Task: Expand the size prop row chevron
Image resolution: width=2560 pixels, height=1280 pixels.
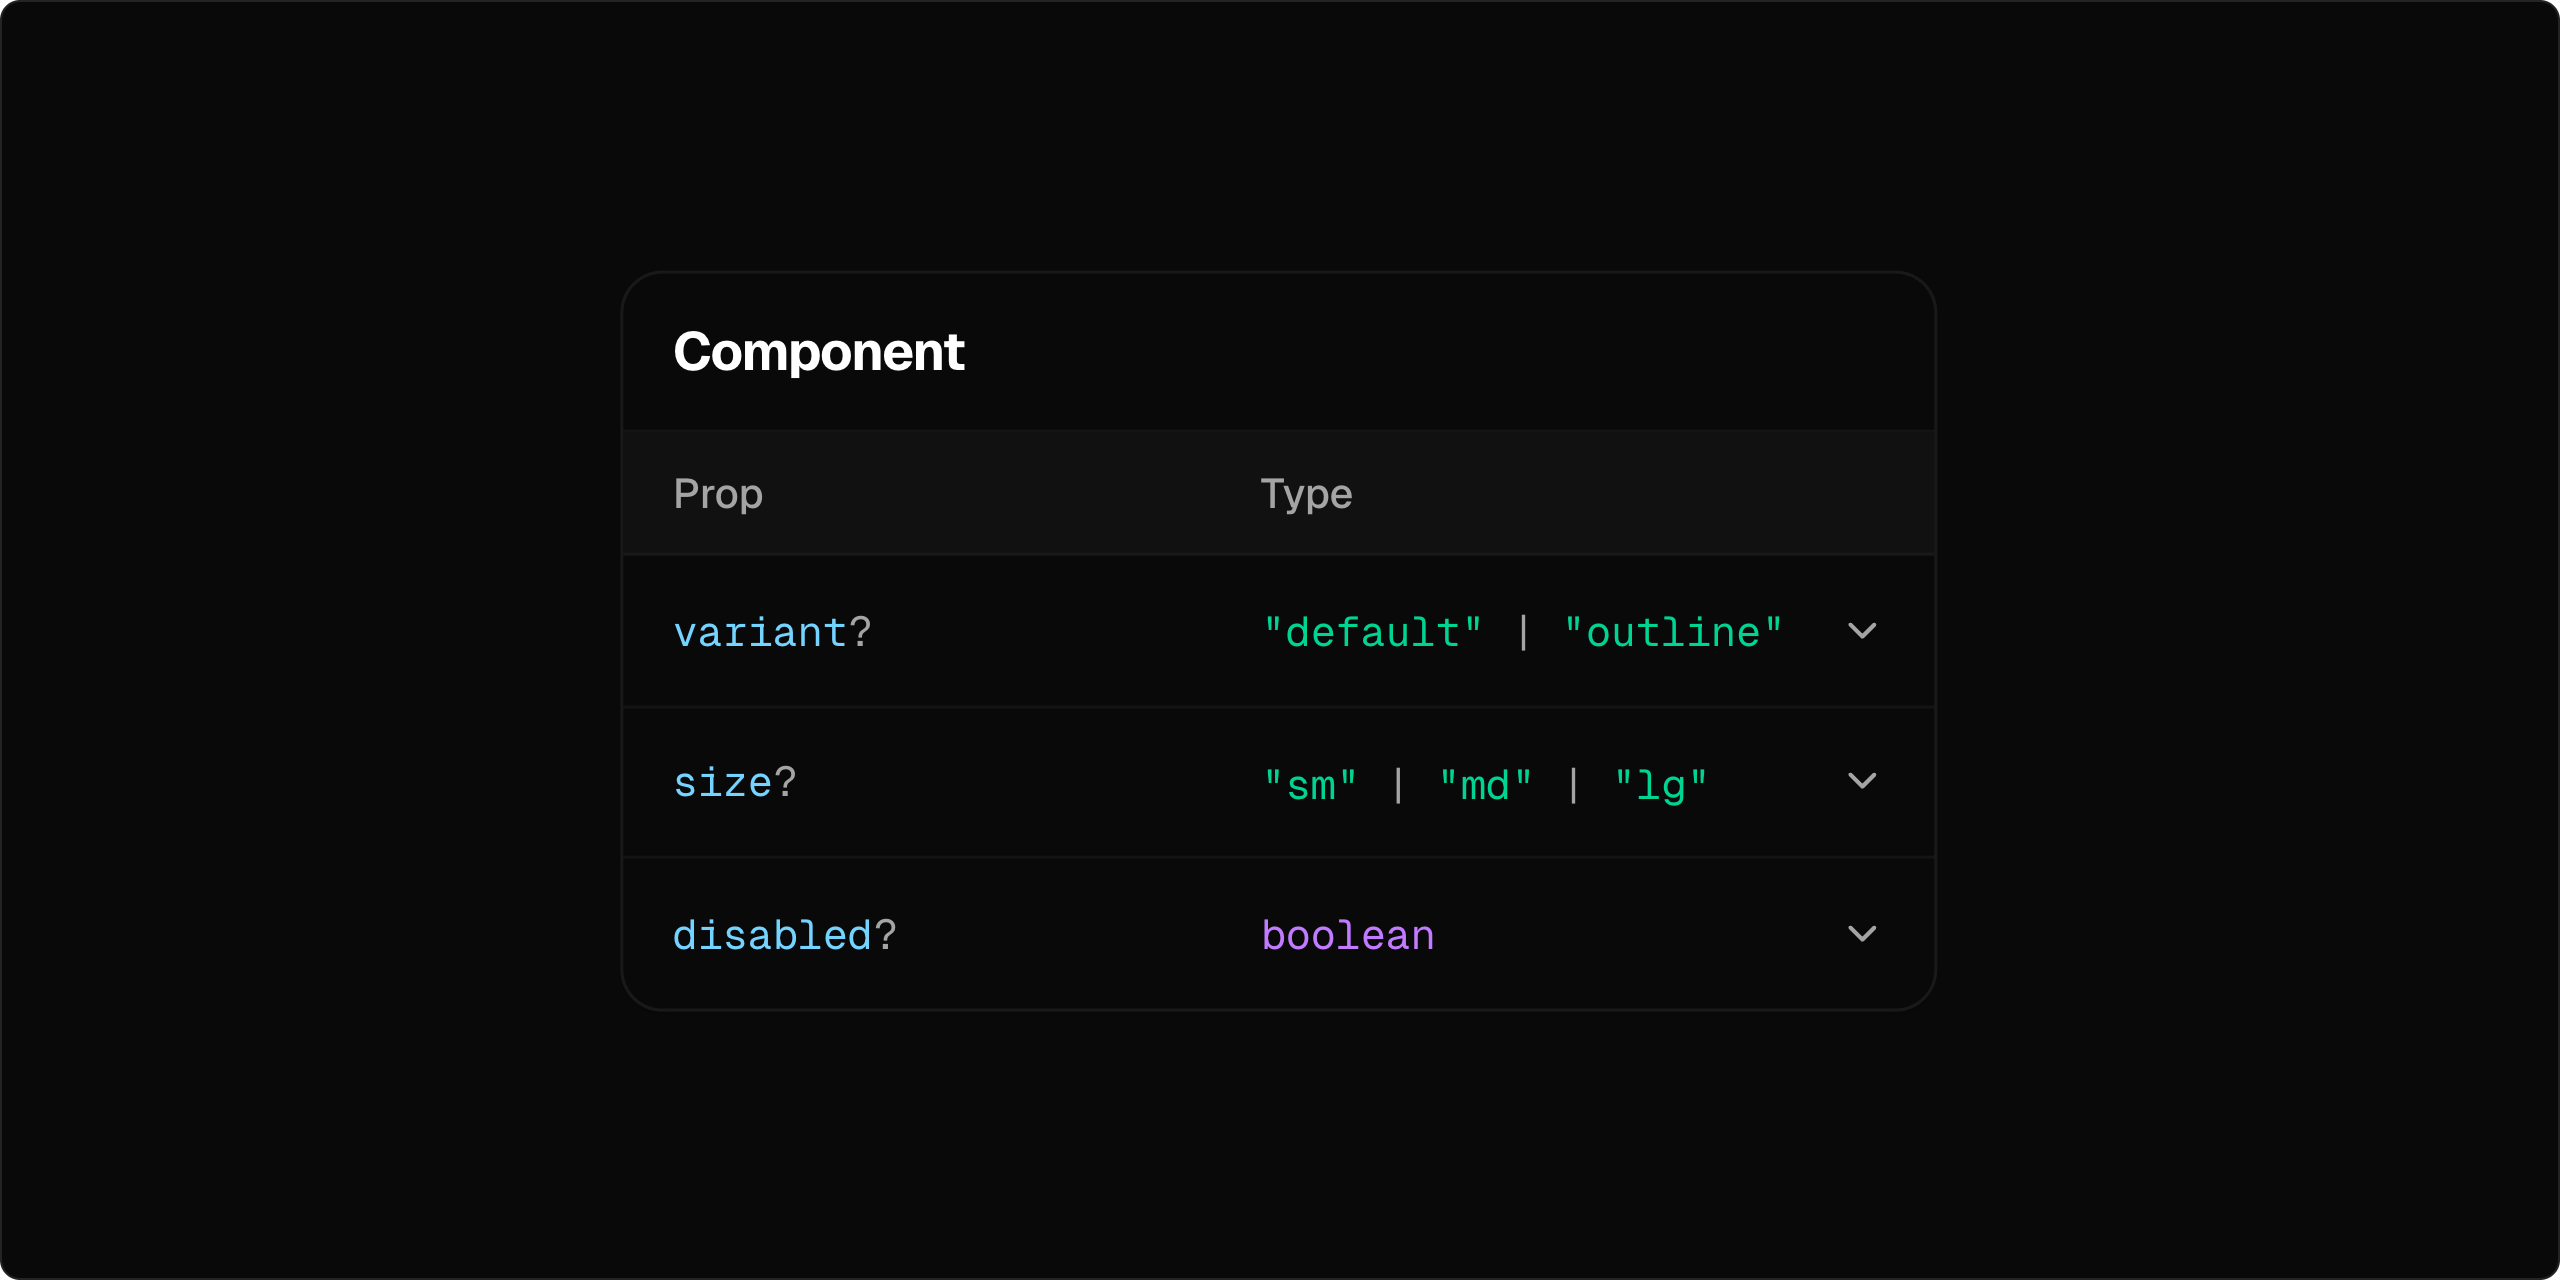Action: coord(1861,781)
